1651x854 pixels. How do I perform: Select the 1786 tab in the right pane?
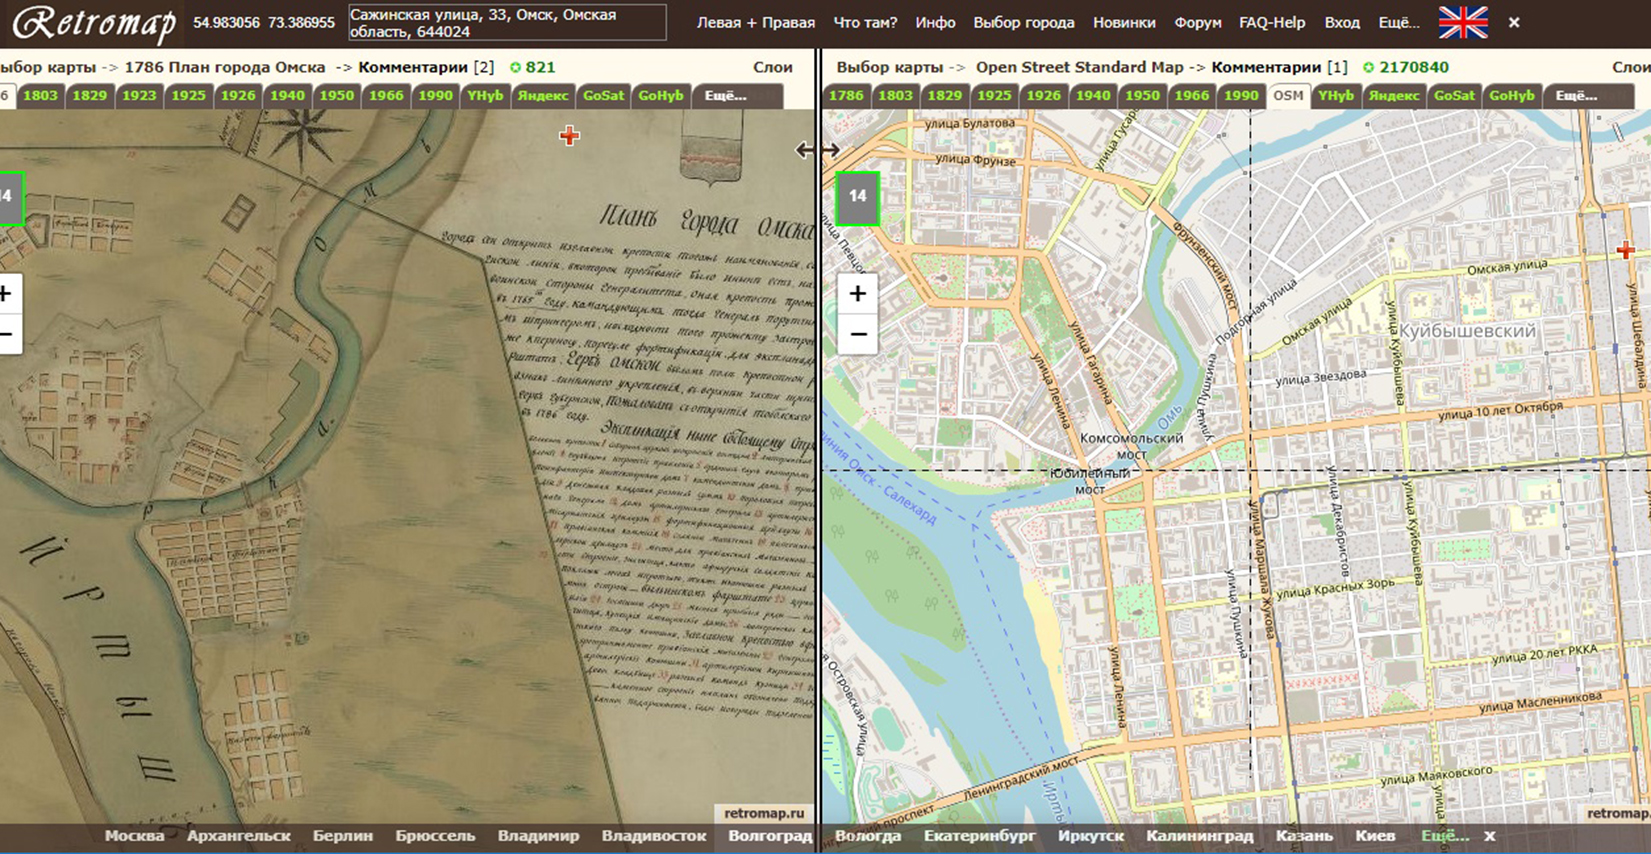coord(846,96)
